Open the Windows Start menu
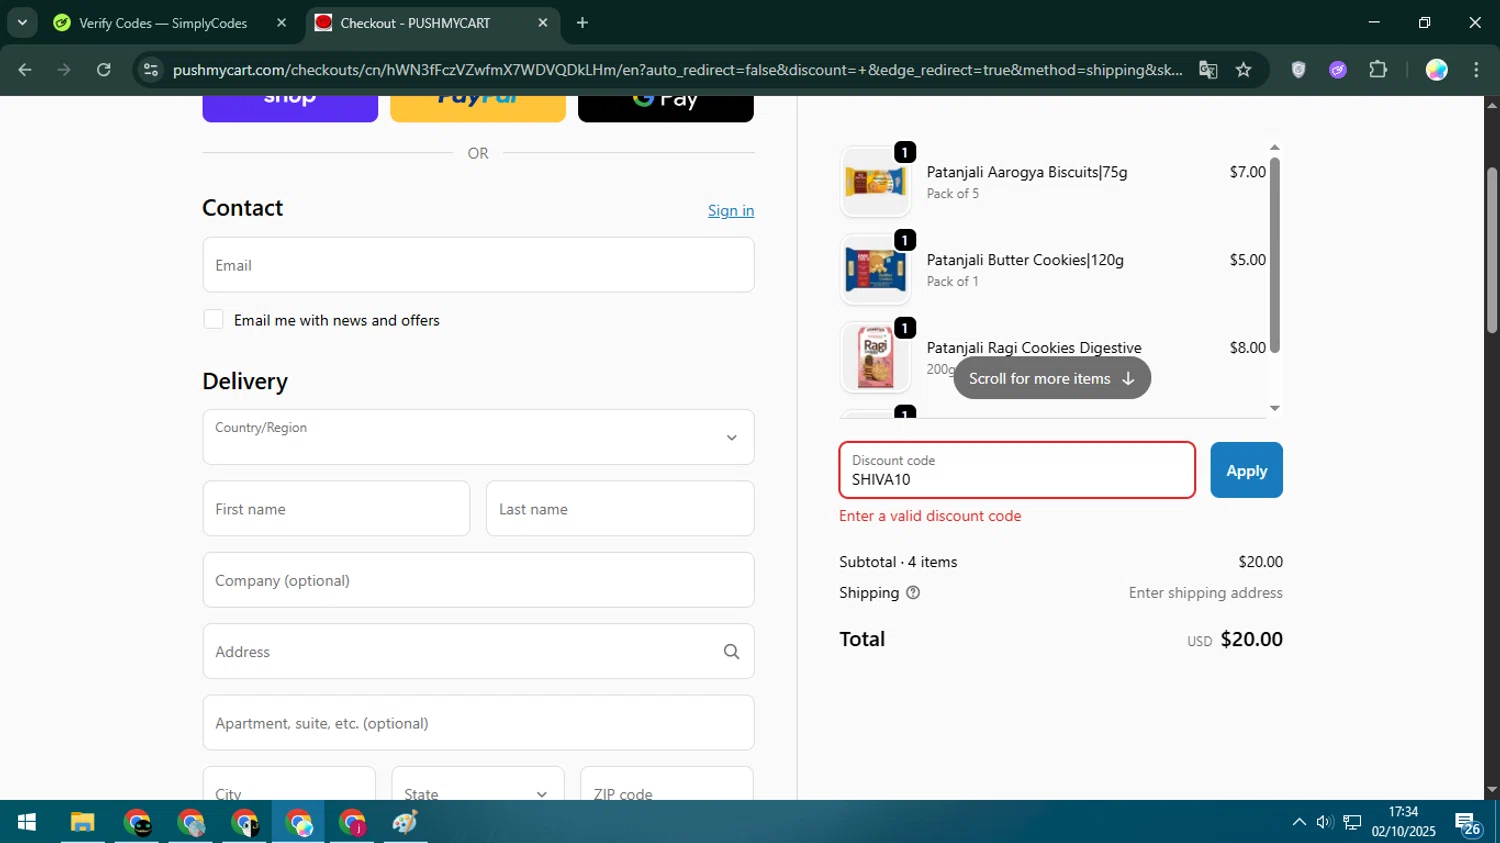 click(x=27, y=822)
